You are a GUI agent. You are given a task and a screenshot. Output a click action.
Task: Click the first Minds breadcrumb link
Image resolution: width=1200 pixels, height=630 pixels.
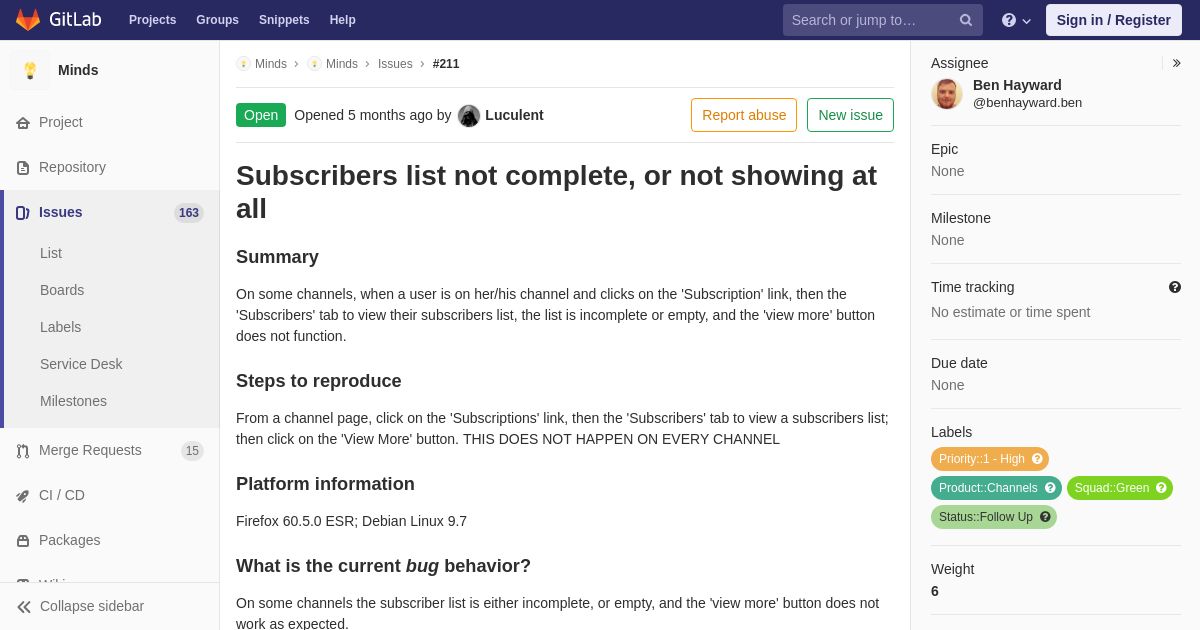[271, 64]
